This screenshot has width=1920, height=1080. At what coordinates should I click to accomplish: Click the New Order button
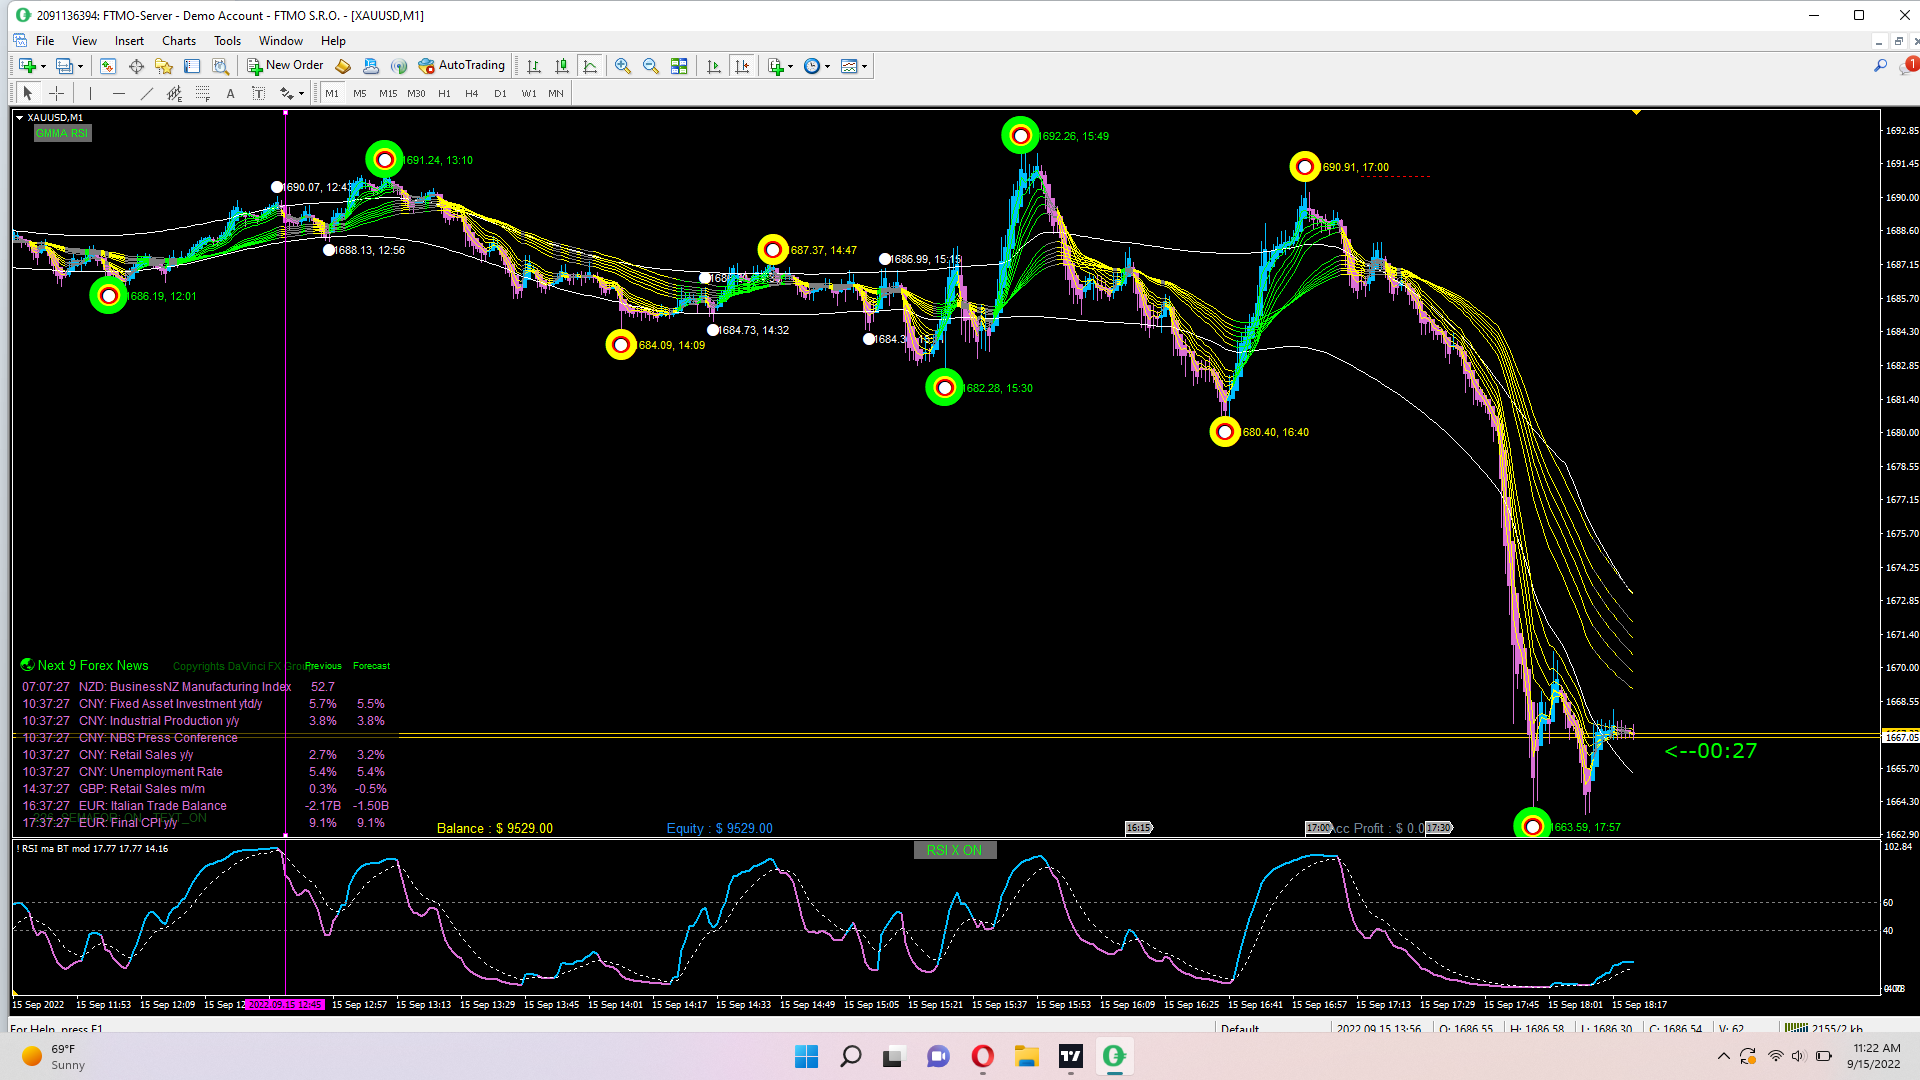point(286,66)
